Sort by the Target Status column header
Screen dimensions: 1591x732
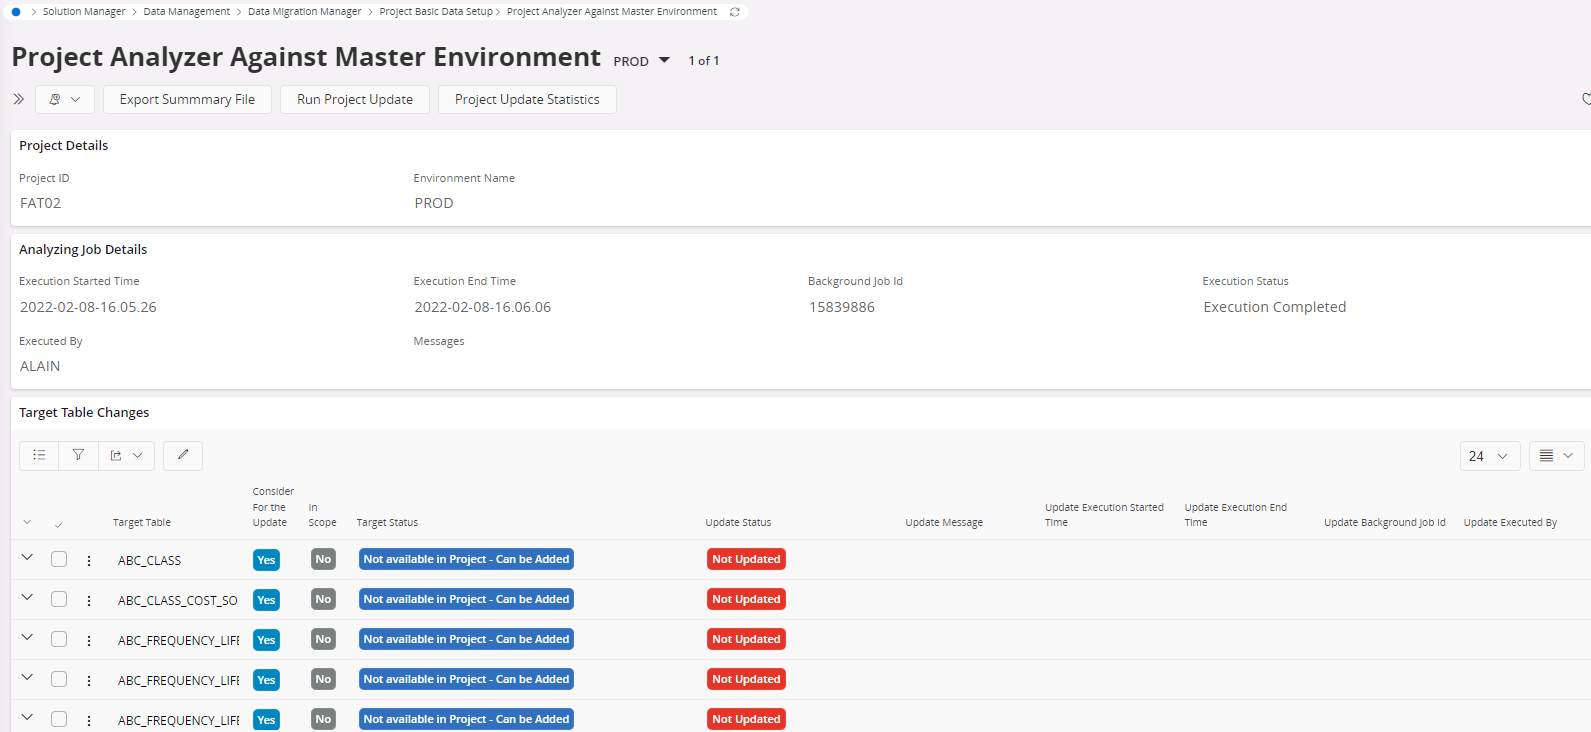pyautogui.click(x=387, y=523)
